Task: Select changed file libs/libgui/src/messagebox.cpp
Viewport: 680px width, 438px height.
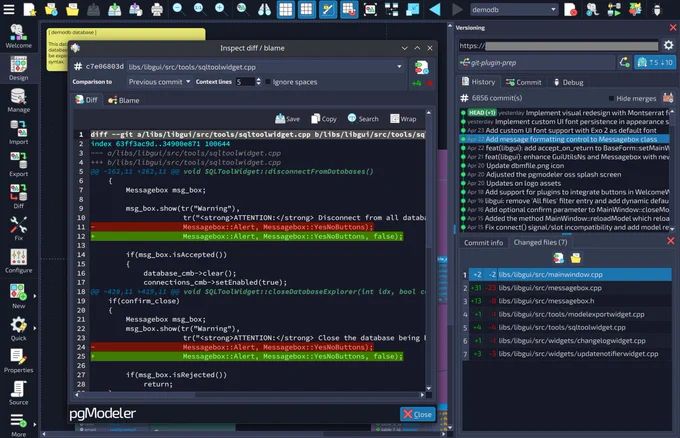Action: click(567, 288)
